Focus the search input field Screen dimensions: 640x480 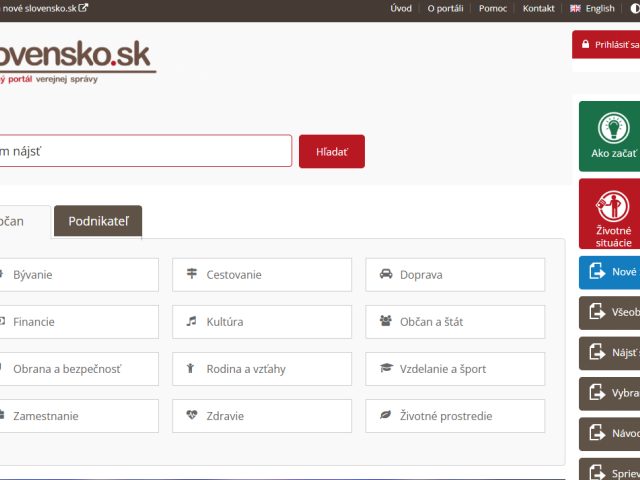click(x=145, y=151)
